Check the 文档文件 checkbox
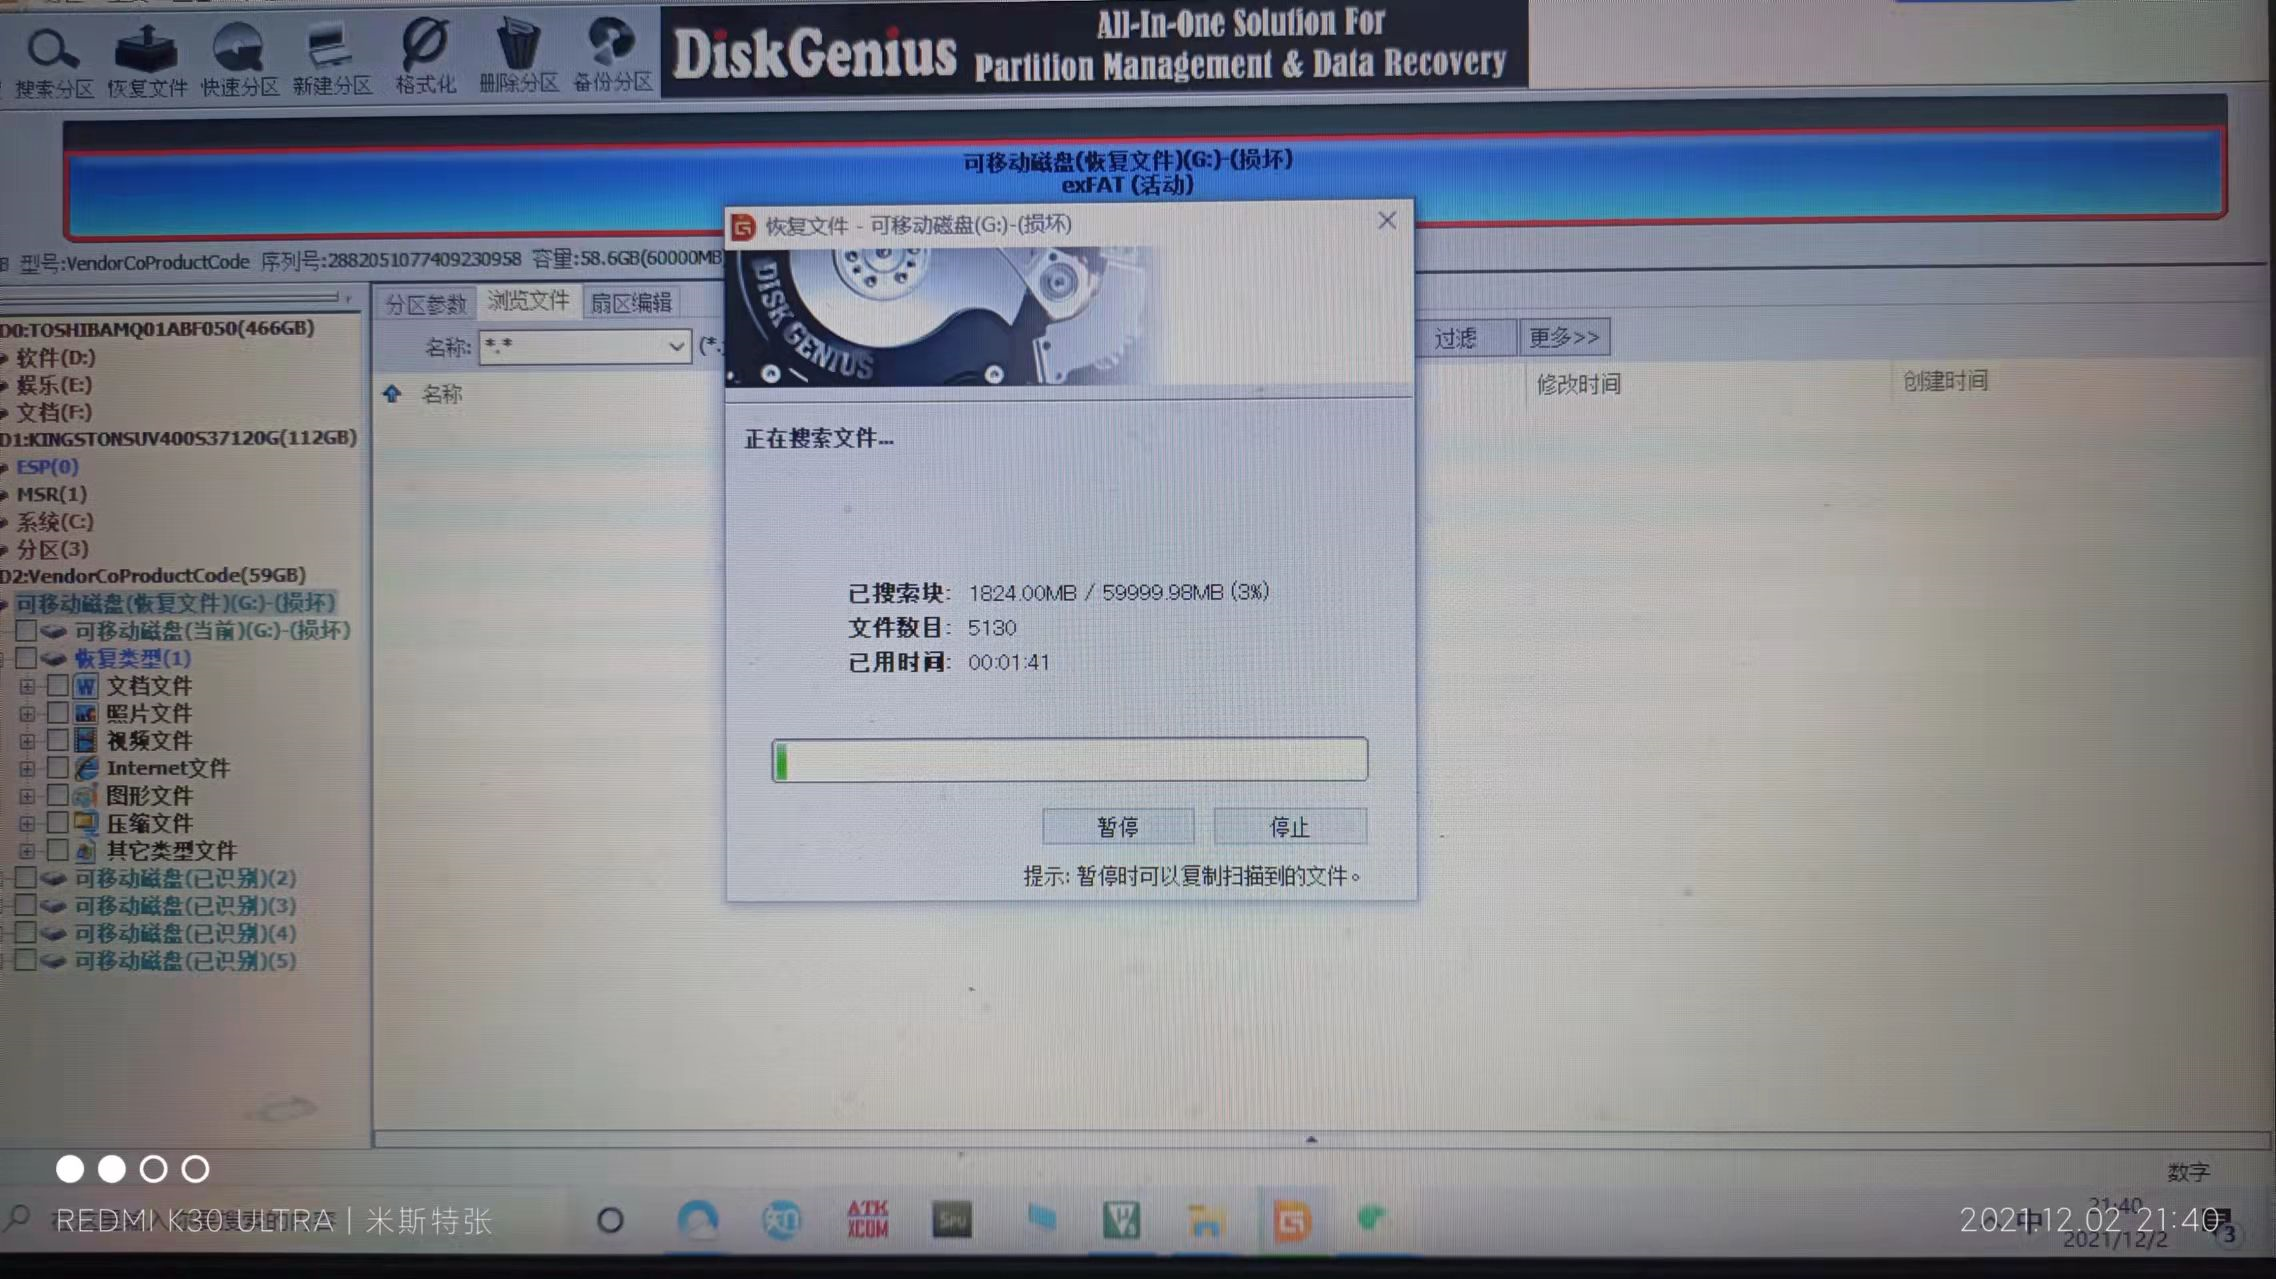This screenshot has height=1279, width=2276. (x=58, y=686)
